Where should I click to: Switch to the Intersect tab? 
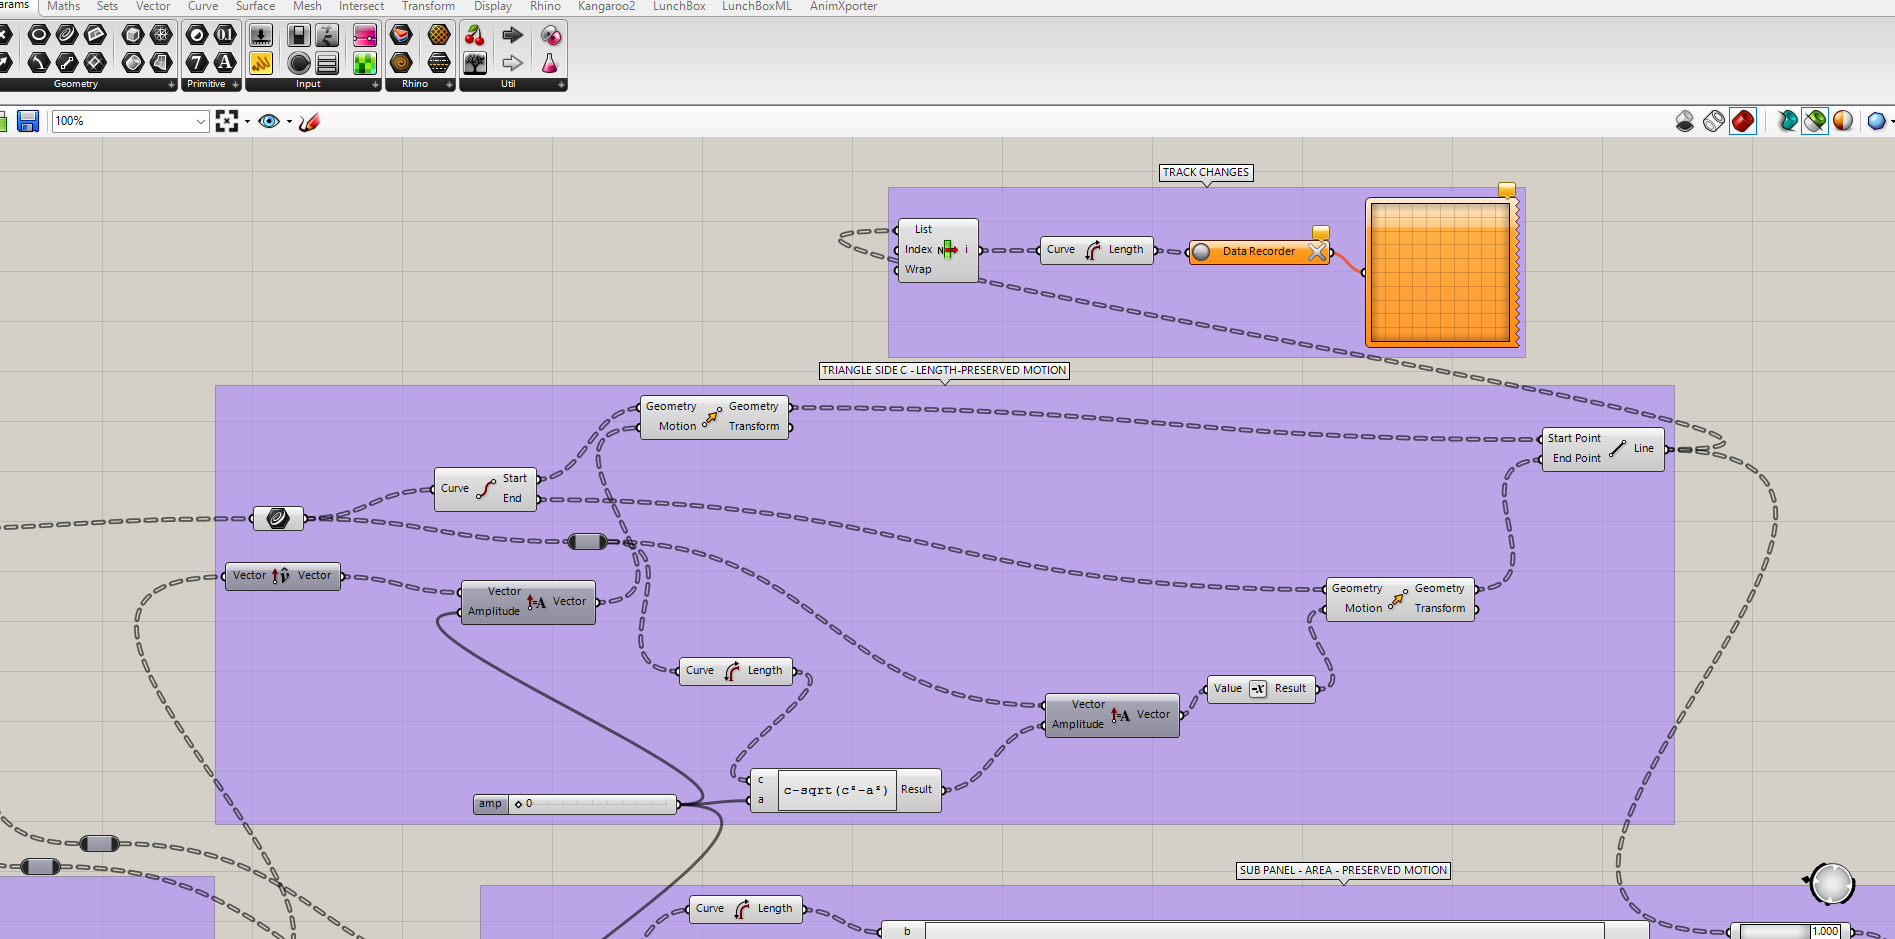click(x=361, y=6)
